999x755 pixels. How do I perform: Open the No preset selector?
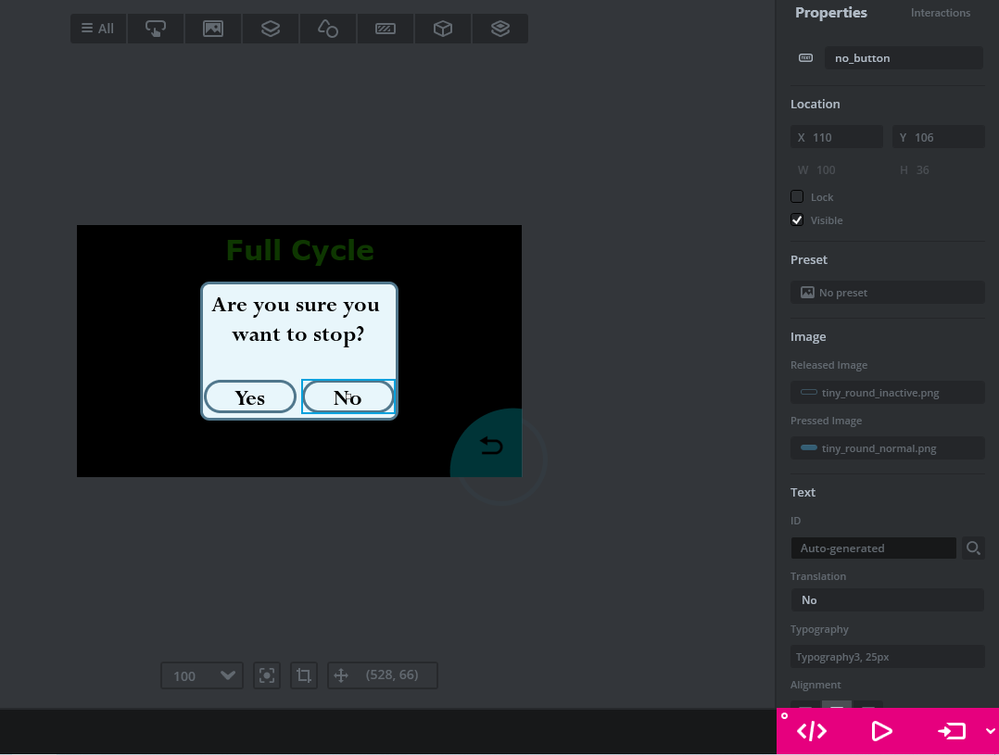coord(888,292)
